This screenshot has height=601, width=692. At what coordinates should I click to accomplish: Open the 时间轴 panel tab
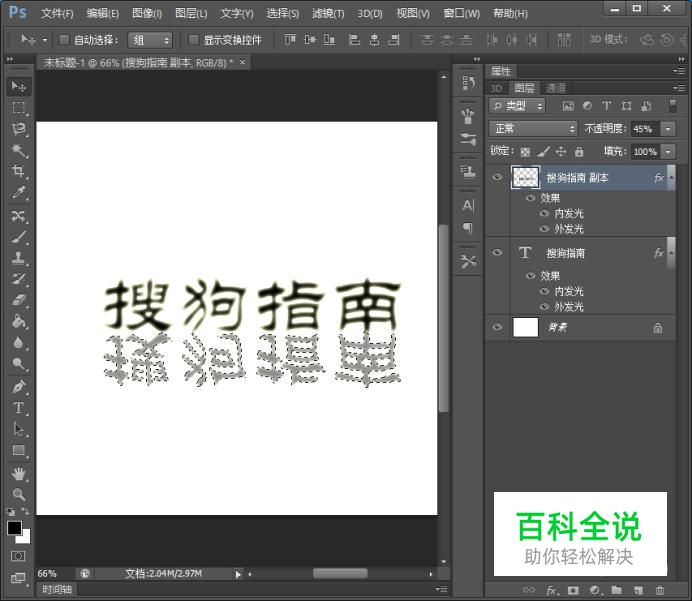click(57, 590)
